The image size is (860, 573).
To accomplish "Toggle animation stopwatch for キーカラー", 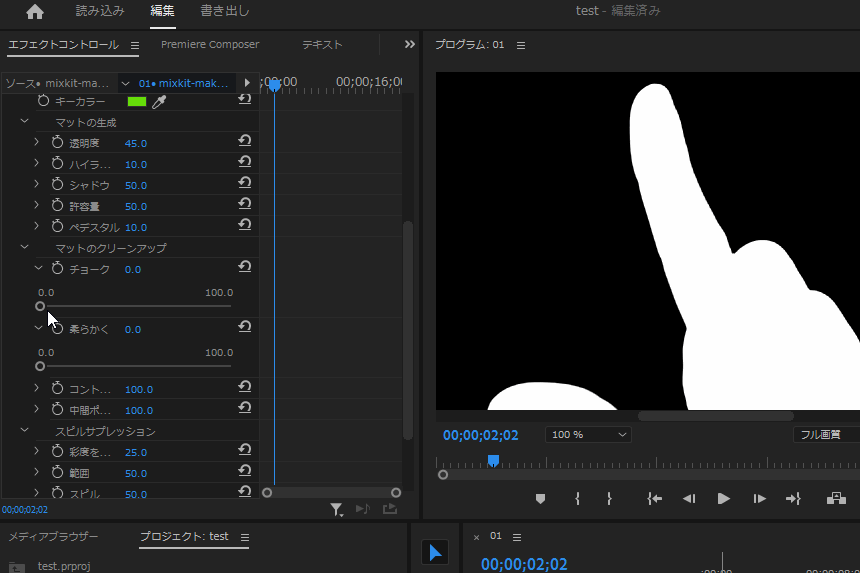I will pos(43,100).
